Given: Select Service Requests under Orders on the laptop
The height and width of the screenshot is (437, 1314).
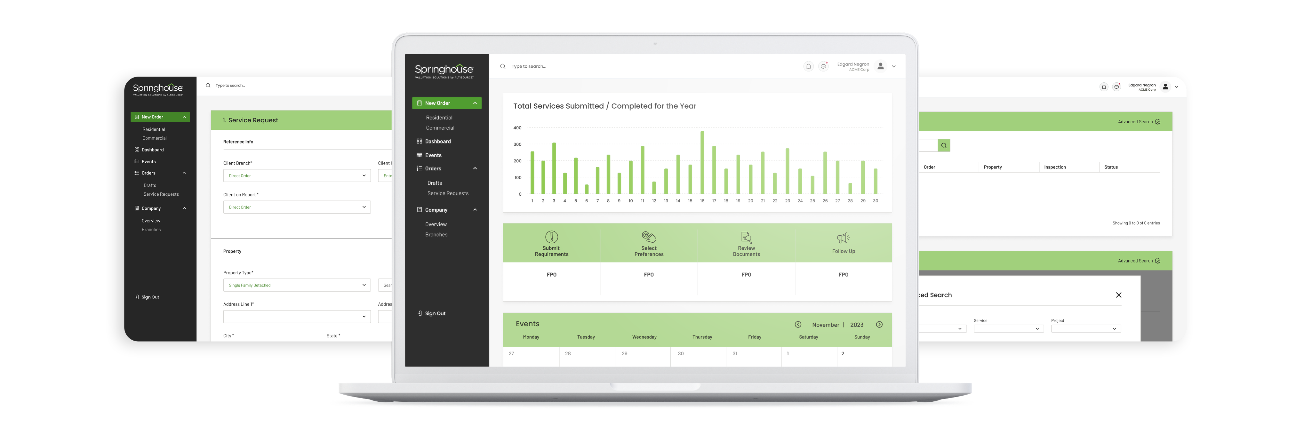Looking at the screenshot, I should coord(448,193).
